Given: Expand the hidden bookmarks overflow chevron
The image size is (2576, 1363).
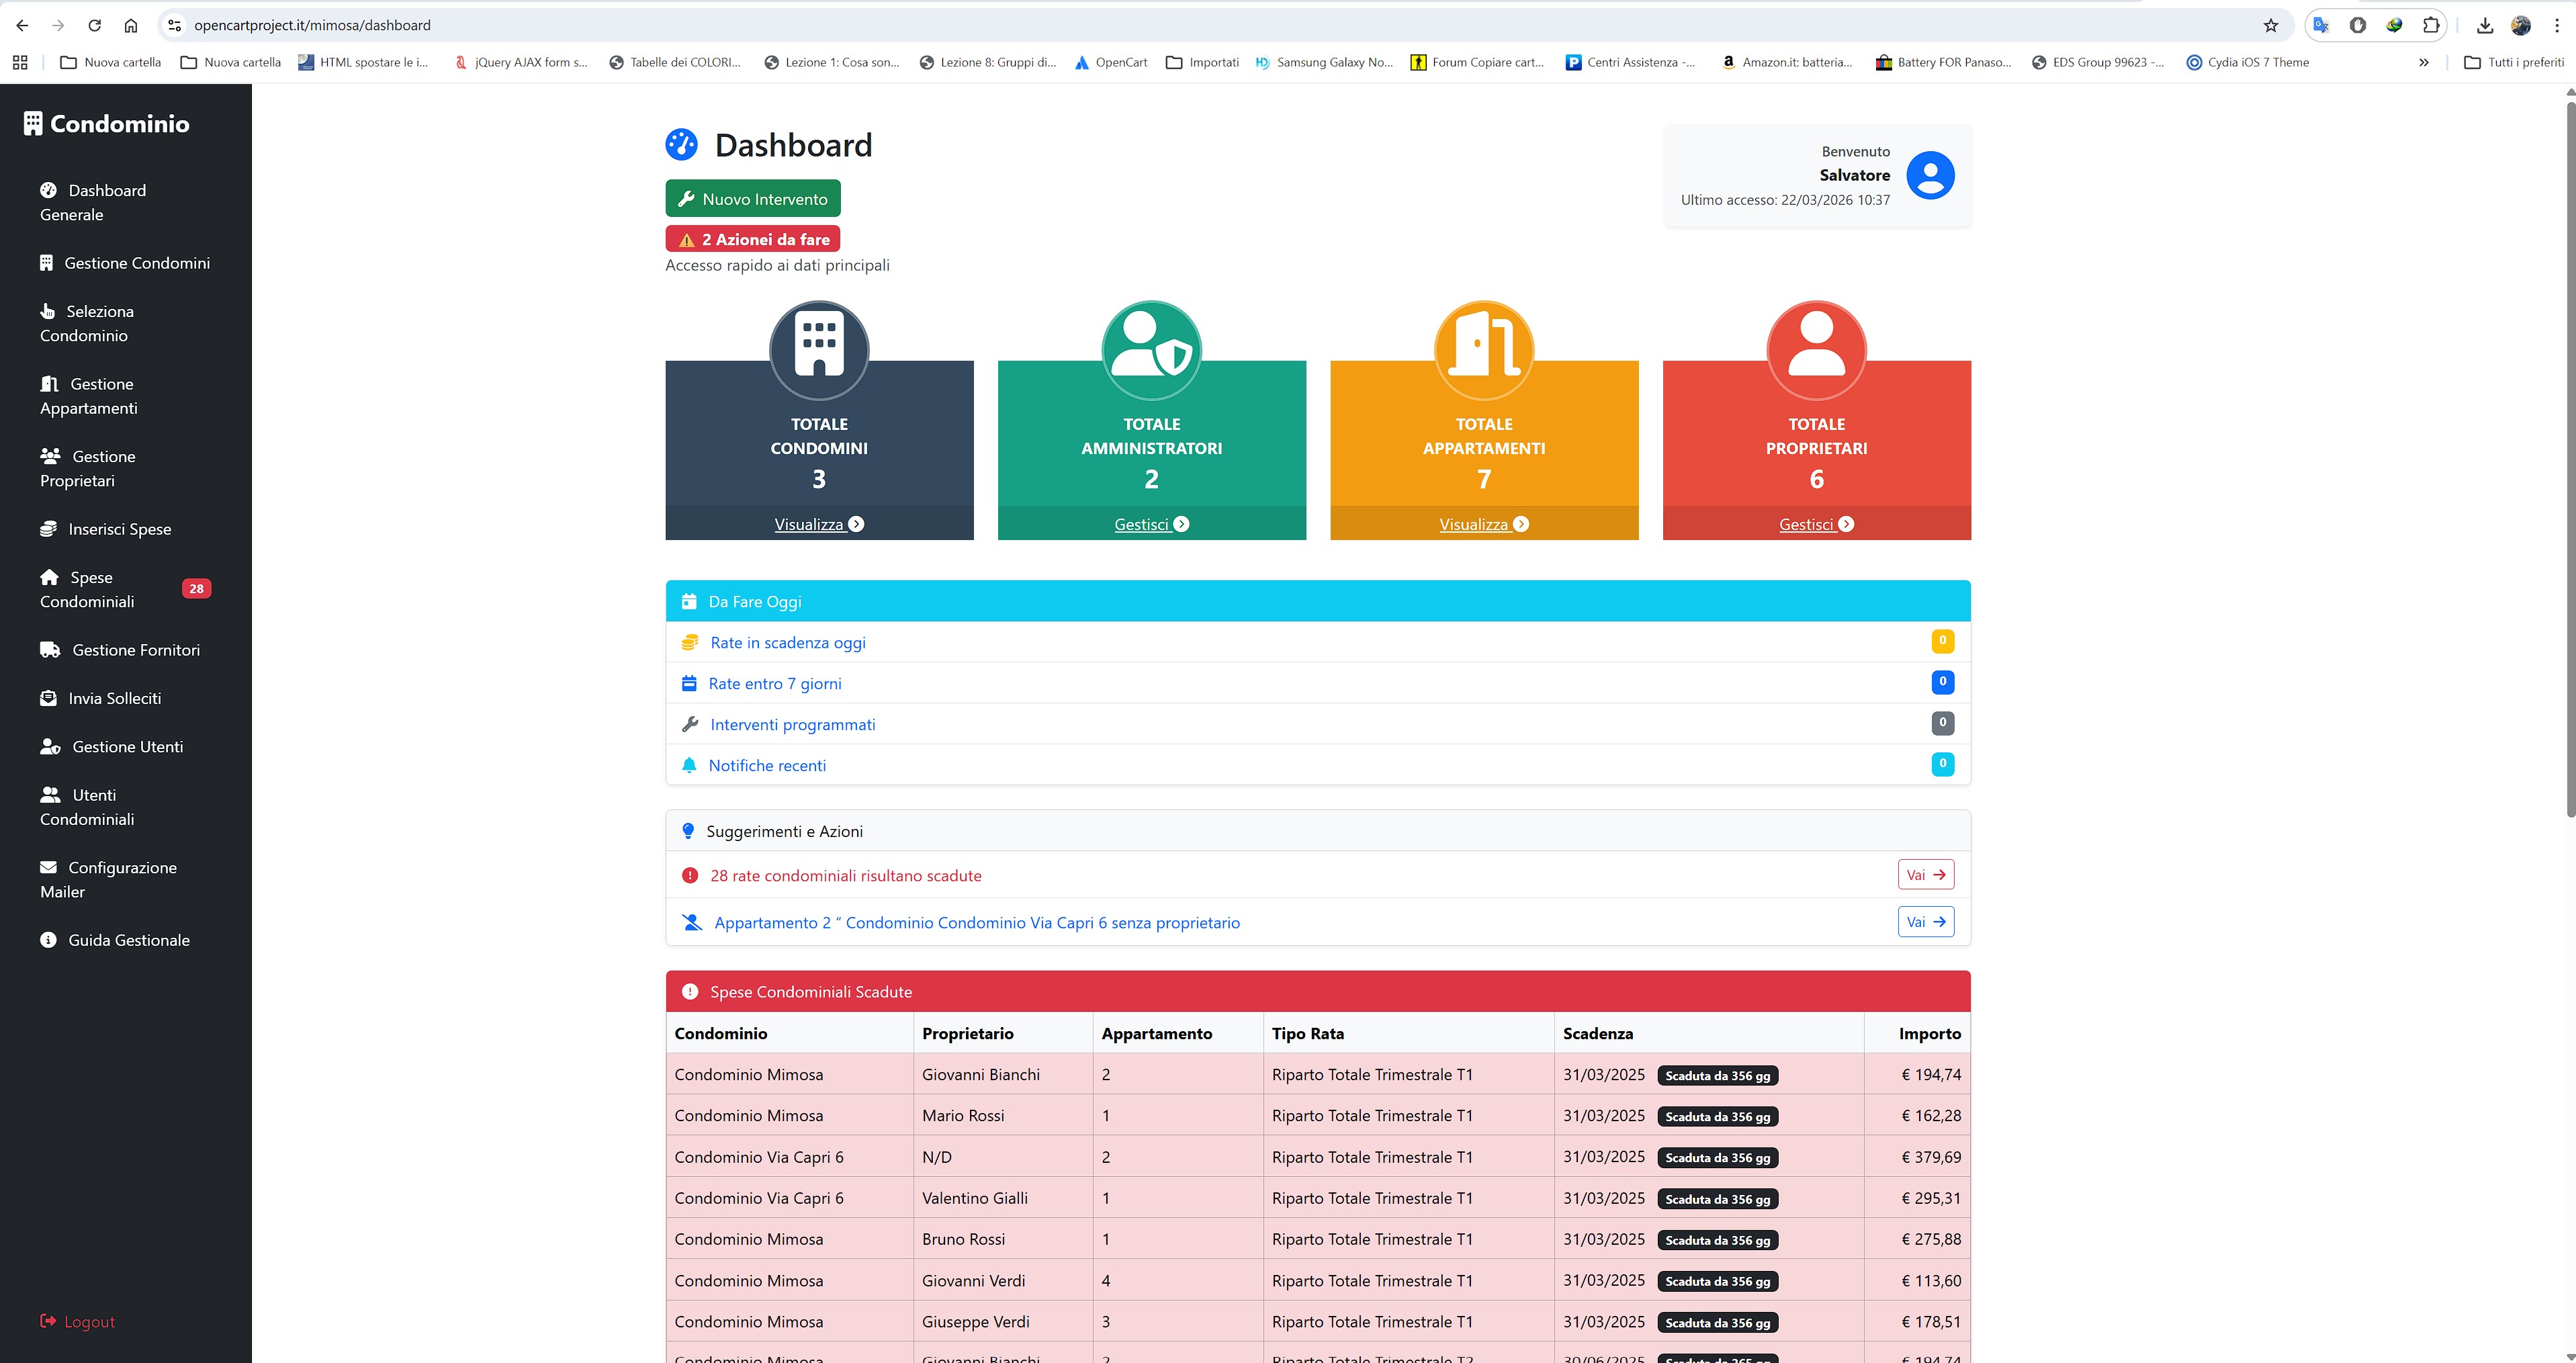Looking at the screenshot, I should (x=2424, y=62).
